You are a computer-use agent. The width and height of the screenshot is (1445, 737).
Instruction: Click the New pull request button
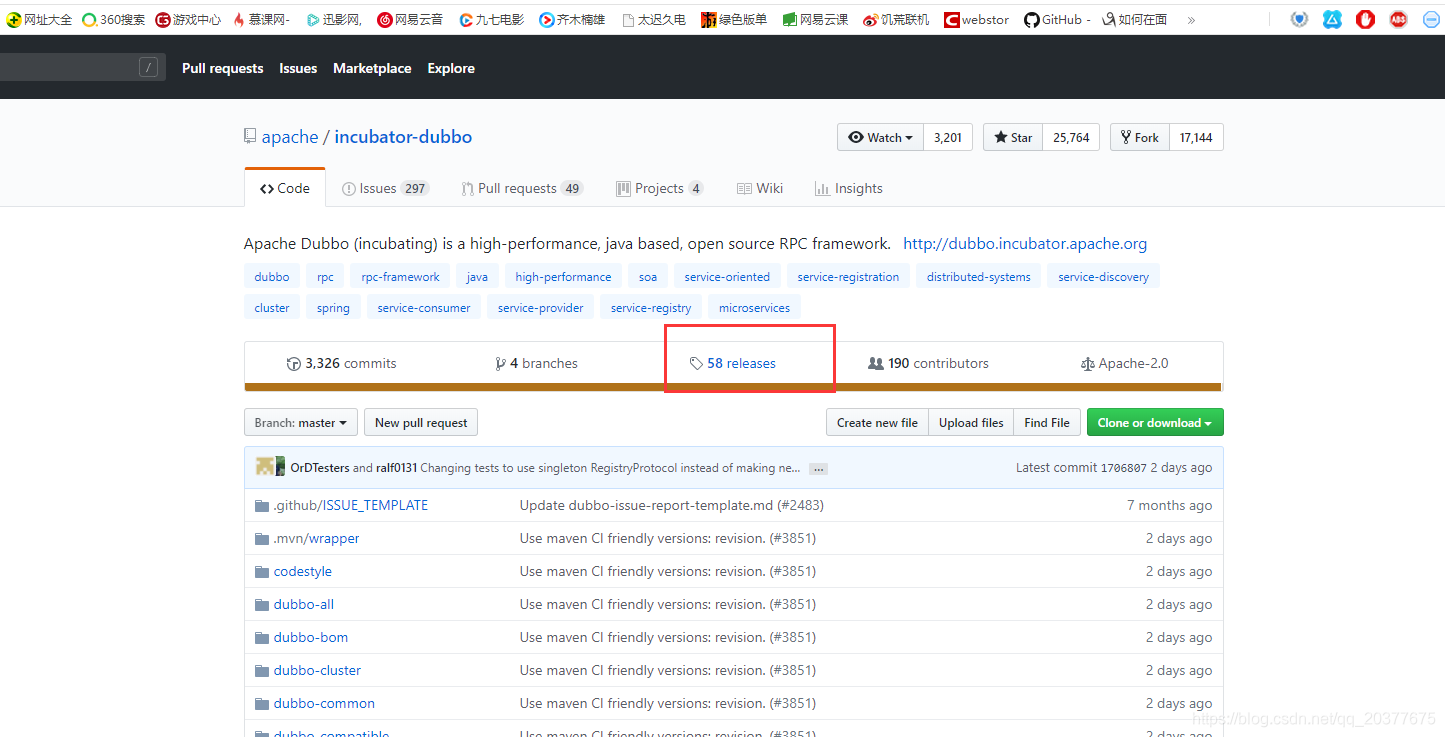(421, 422)
